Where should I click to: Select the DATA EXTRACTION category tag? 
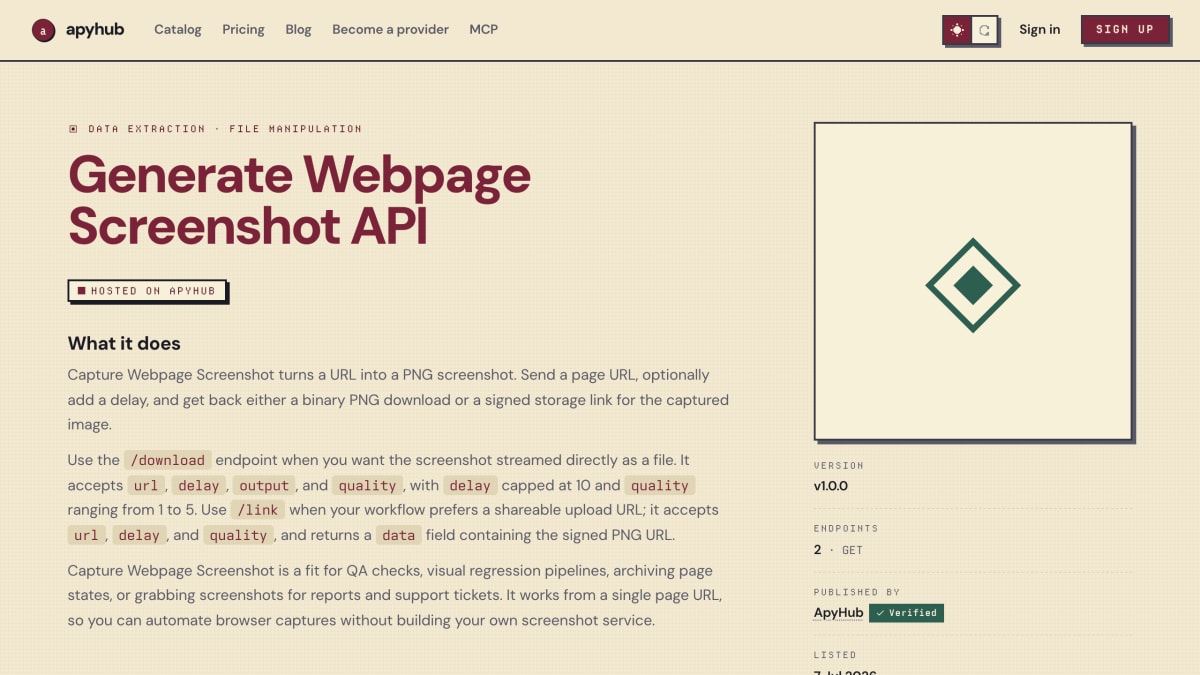pos(147,129)
